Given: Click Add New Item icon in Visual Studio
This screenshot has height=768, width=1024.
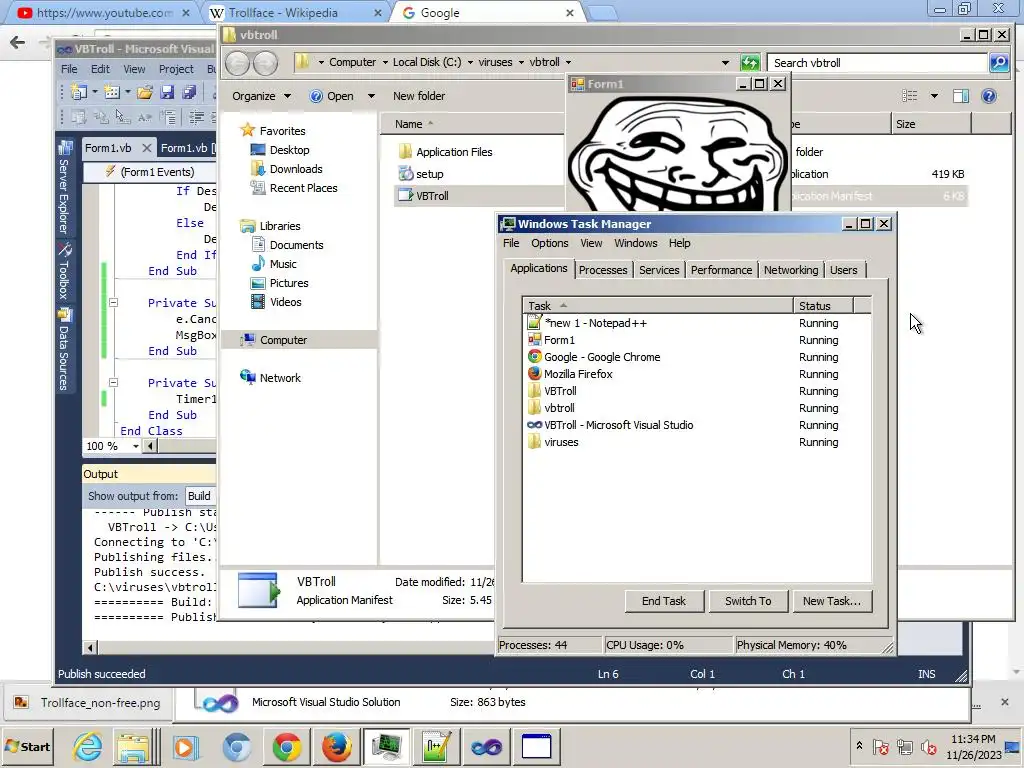Looking at the screenshot, I should [x=112, y=92].
